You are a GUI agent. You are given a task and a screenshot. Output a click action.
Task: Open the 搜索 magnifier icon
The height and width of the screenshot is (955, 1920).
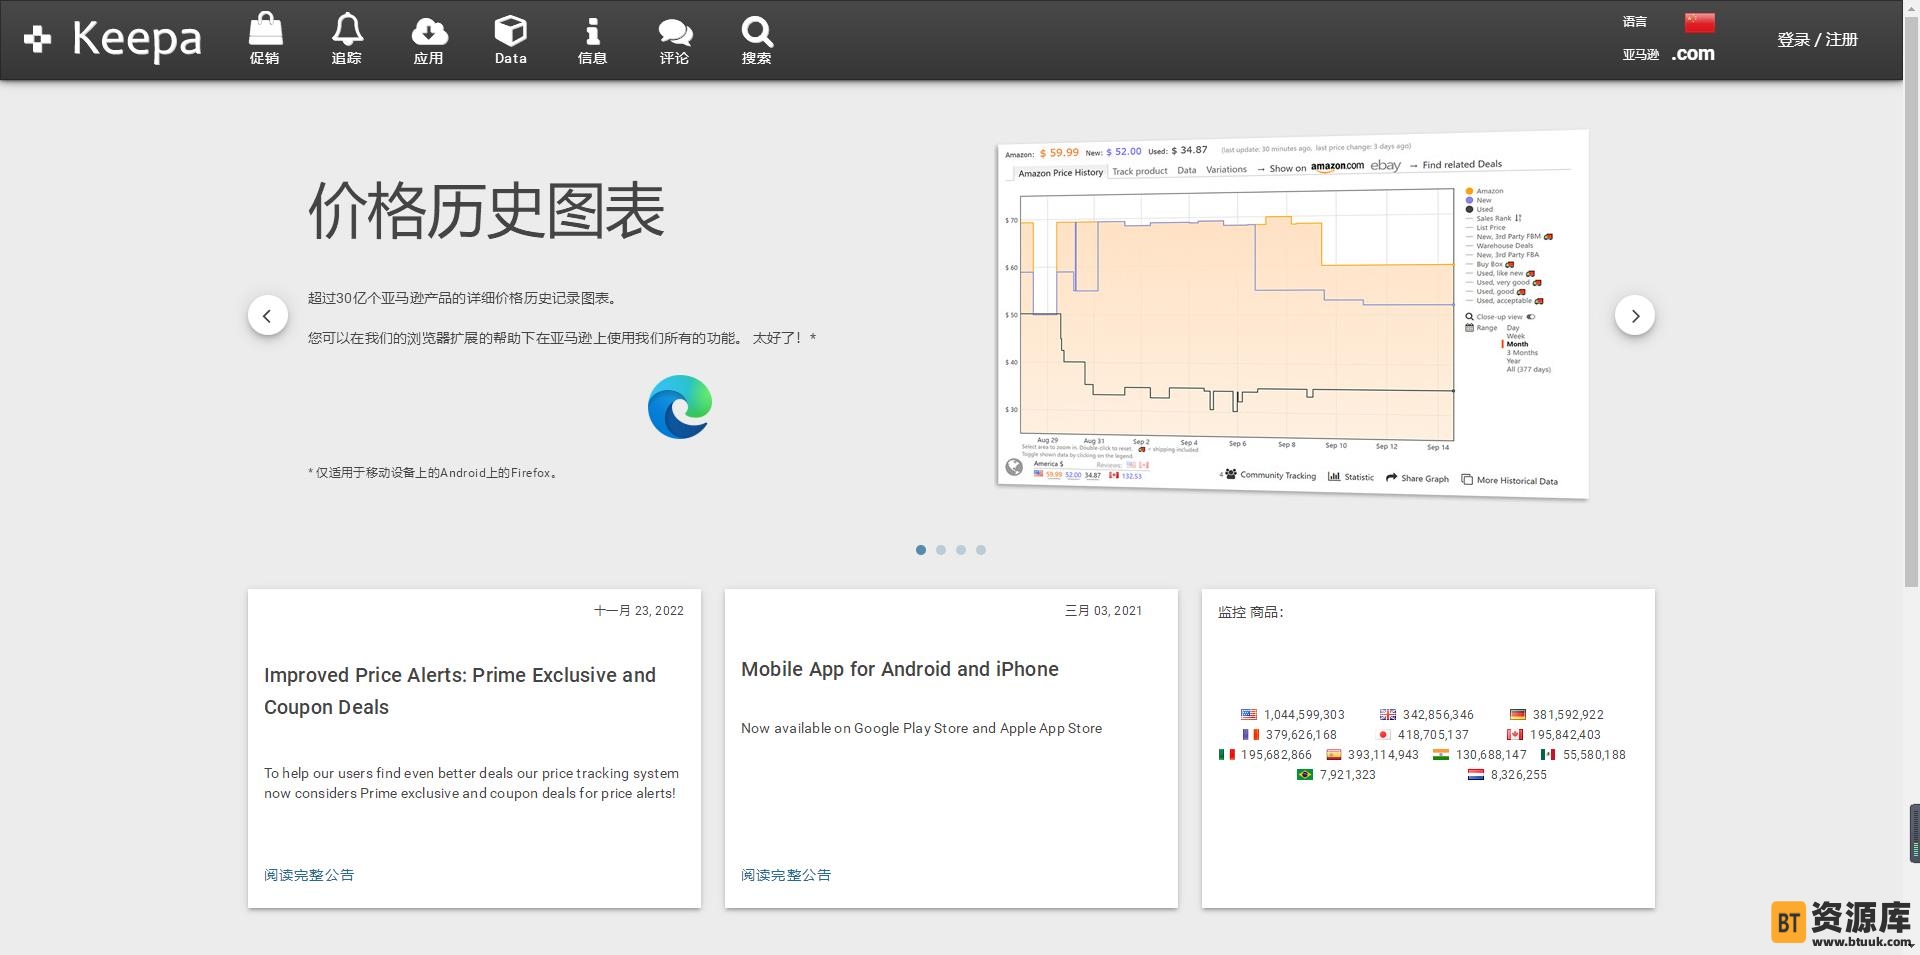click(x=757, y=39)
